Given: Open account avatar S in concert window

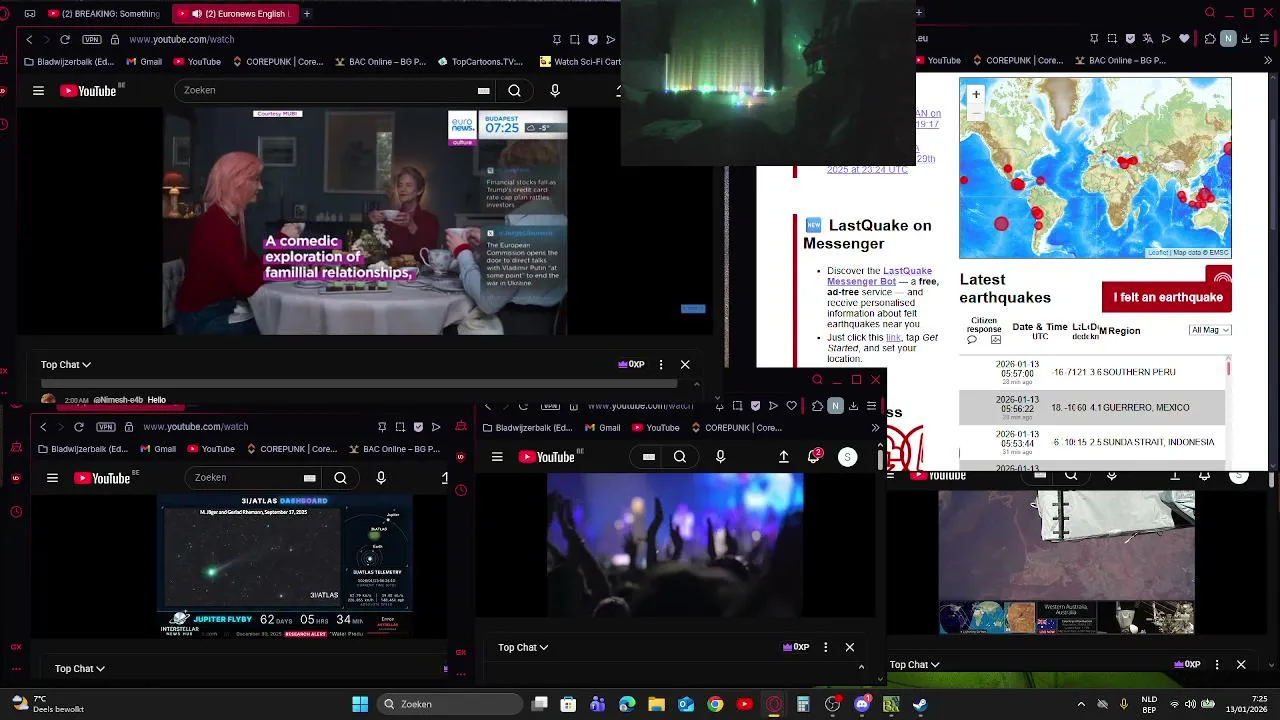Looking at the screenshot, I should point(847,457).
